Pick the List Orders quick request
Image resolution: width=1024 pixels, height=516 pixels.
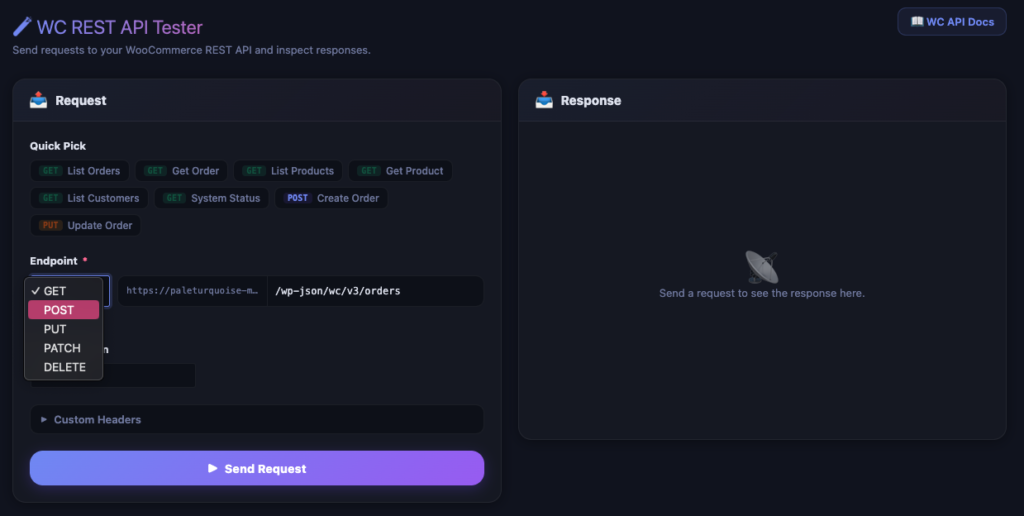[80, 170]
